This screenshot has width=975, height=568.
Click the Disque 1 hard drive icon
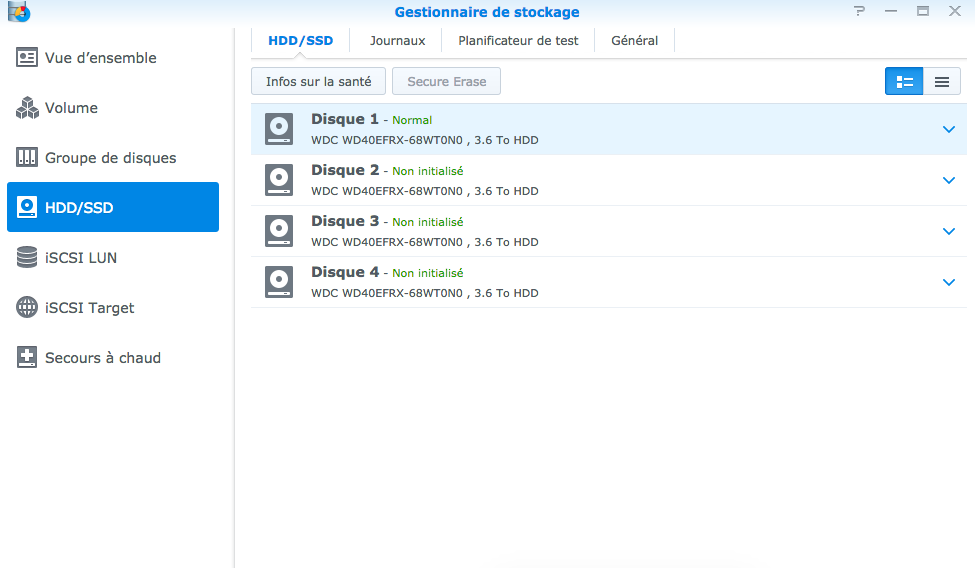pos(279,129)
